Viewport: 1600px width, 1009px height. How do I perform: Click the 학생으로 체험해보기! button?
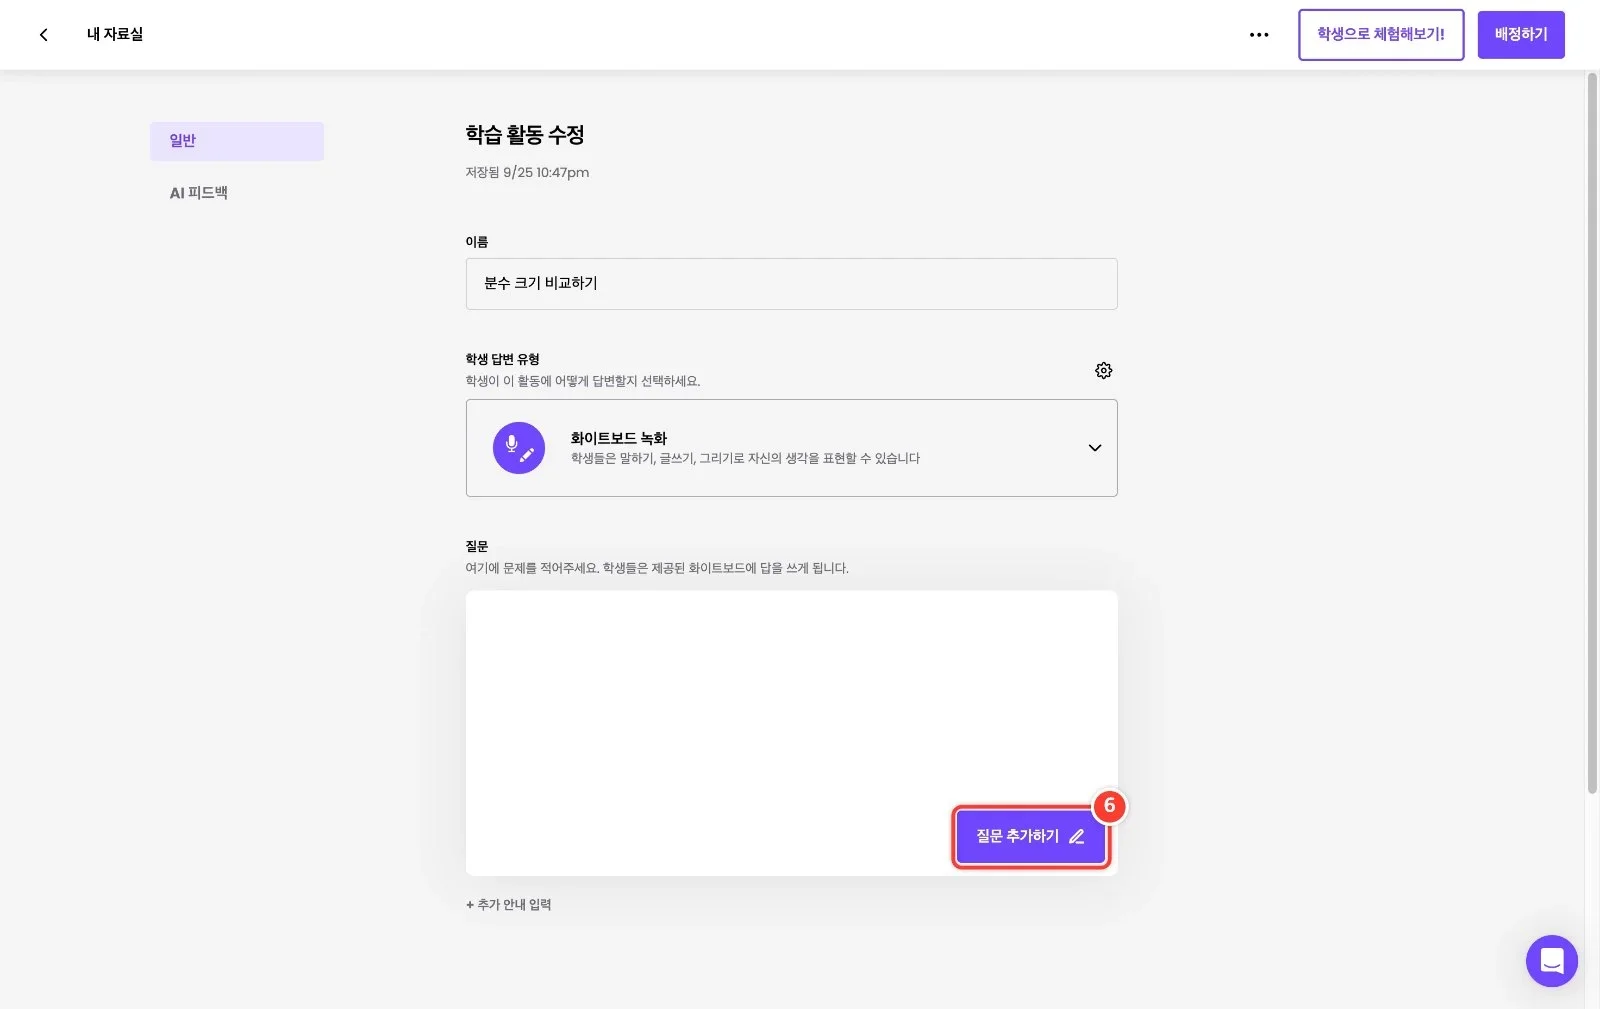[1381, 35]
